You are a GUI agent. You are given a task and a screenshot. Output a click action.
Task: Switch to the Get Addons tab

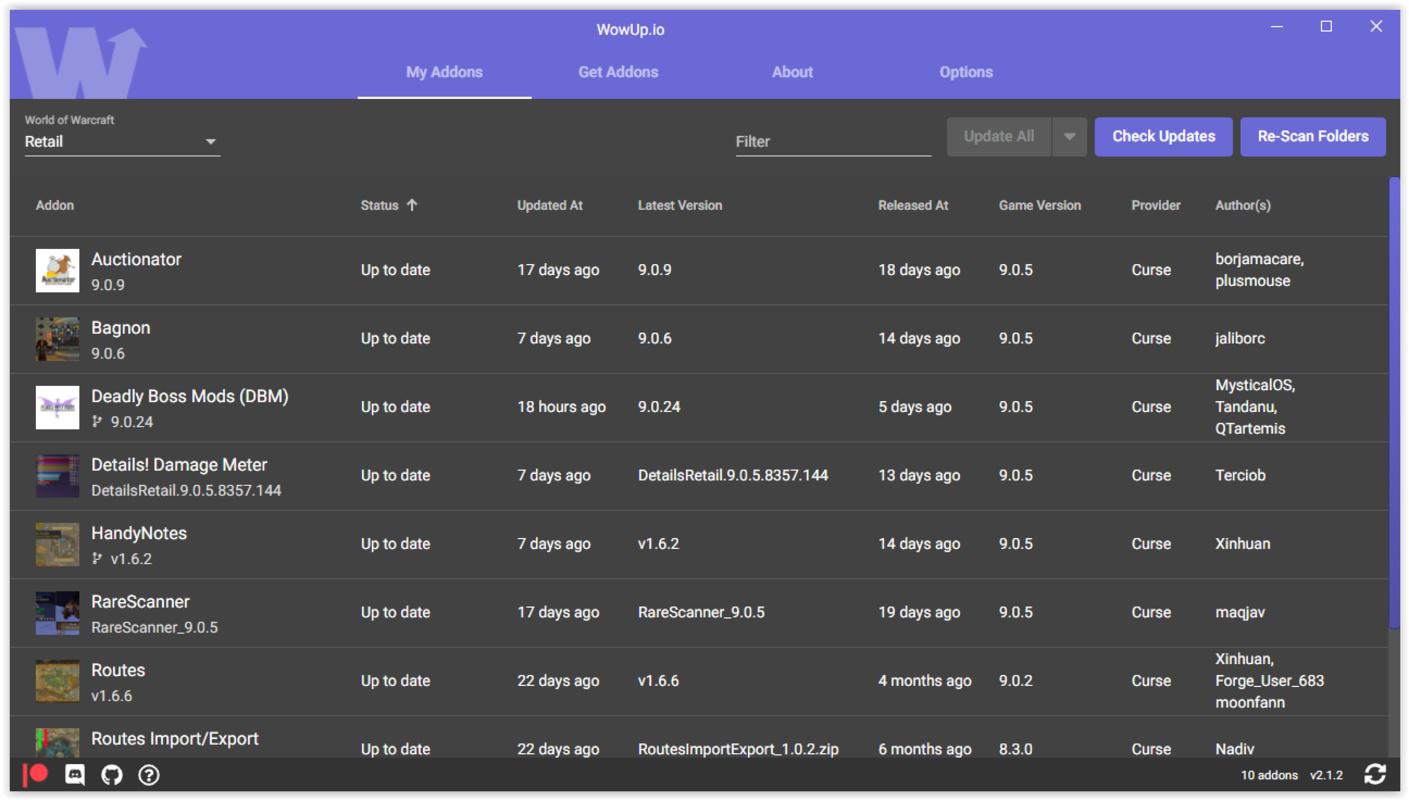[x=618, y=72]
